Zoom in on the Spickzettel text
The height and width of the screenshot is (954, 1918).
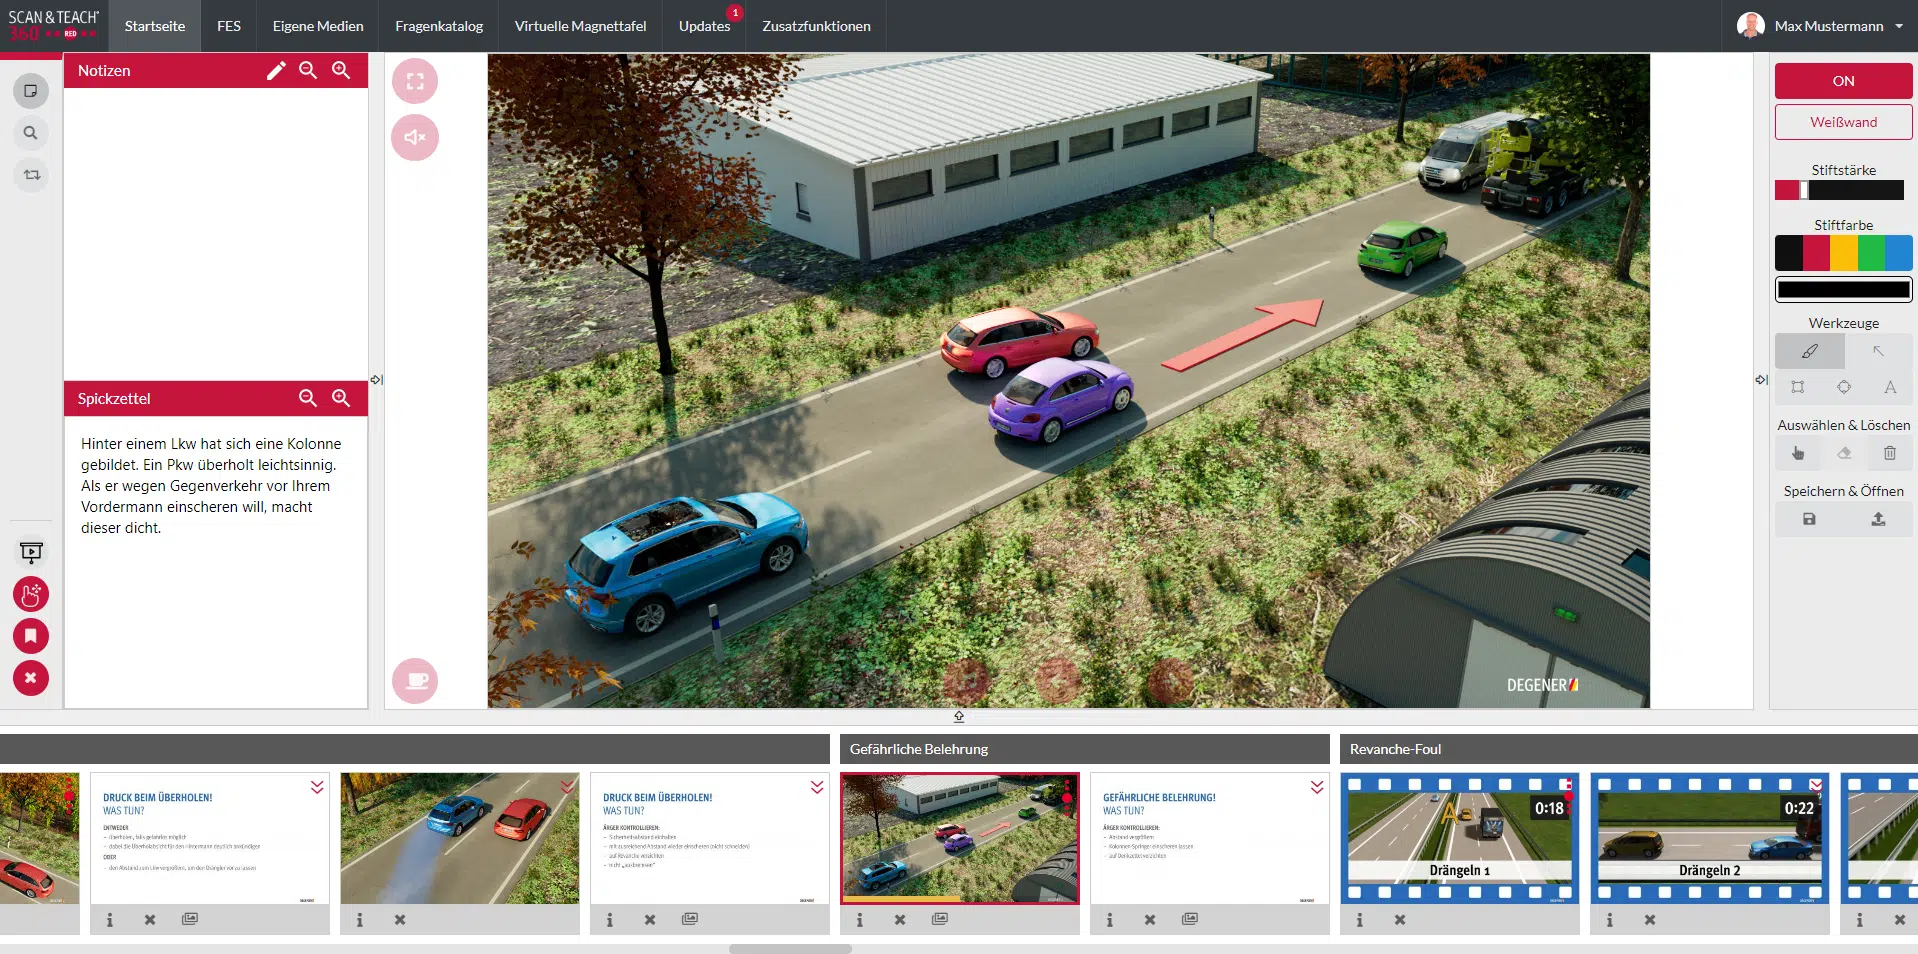341,398
